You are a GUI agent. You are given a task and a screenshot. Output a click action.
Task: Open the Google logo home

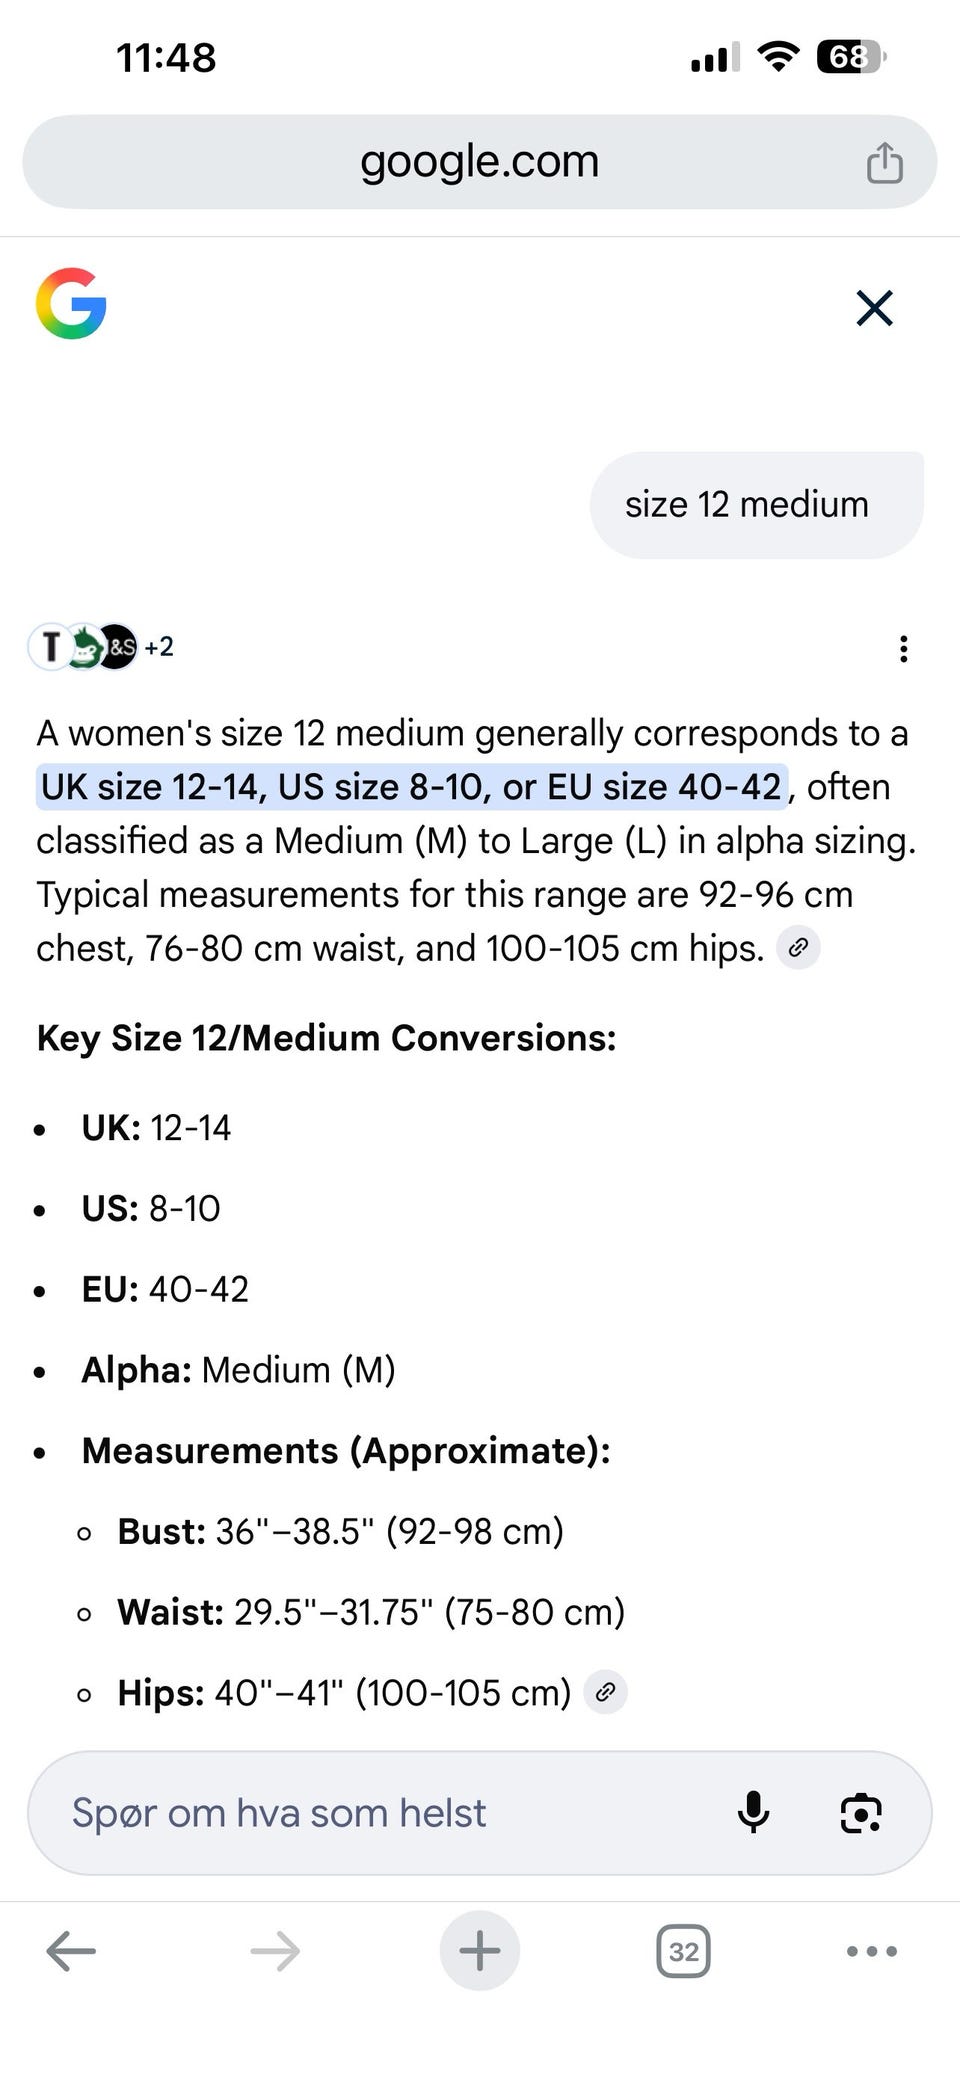(71, 304)
